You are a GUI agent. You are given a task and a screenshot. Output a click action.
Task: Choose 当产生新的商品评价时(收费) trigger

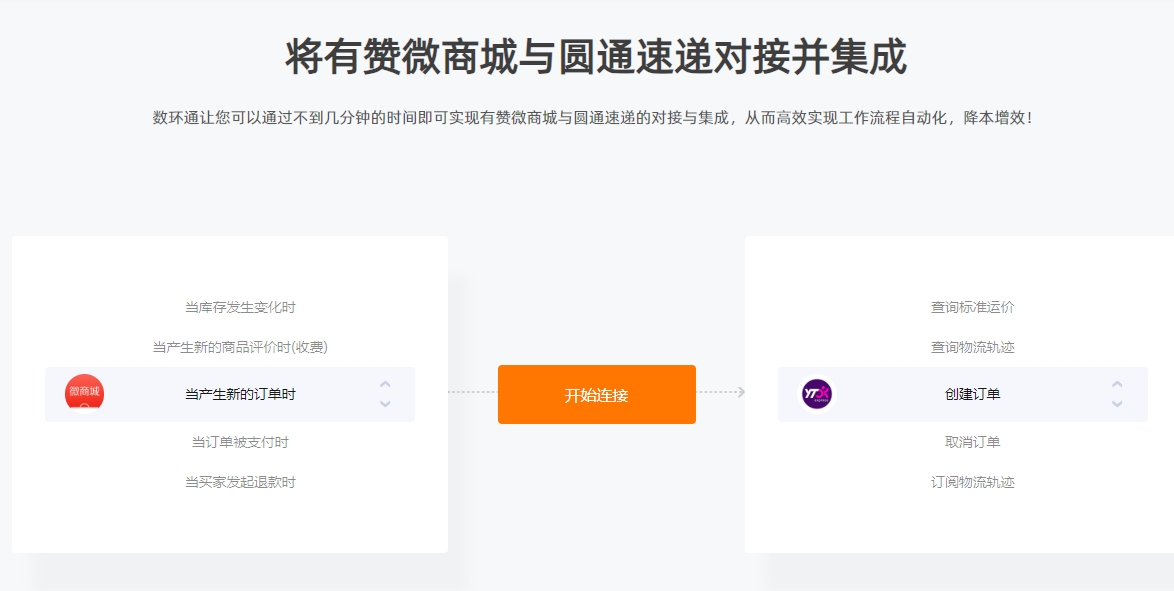(240, 348)
